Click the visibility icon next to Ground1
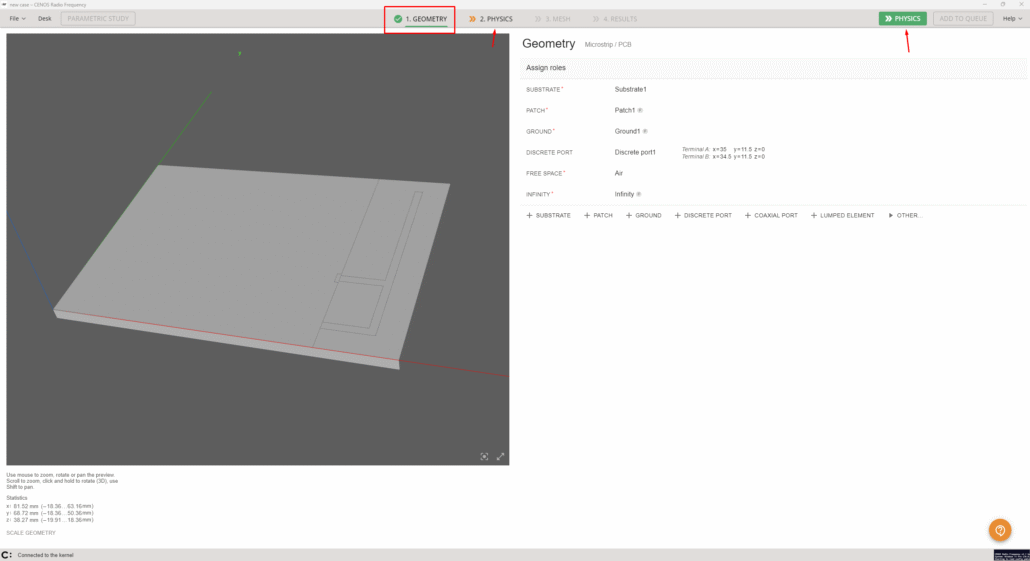 pos(644,131)
